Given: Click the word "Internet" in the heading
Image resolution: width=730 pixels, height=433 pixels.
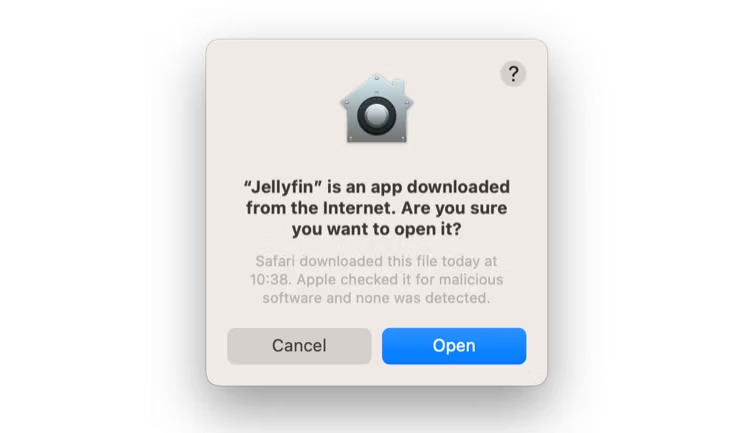Looking at the screenshot, I should 359,208.
